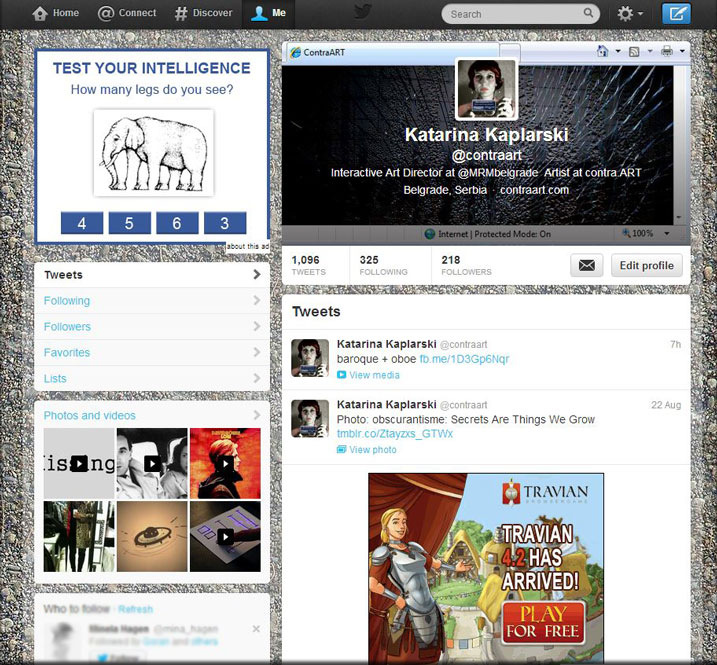Click the Edit profile button
Screen dimensions: 717x665
647,265
